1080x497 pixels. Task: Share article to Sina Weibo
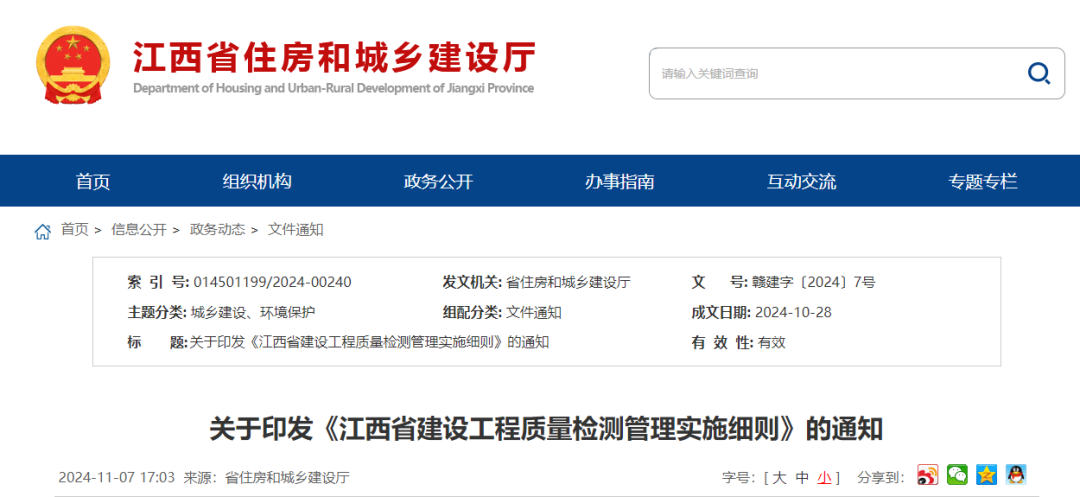coord(928,476)
